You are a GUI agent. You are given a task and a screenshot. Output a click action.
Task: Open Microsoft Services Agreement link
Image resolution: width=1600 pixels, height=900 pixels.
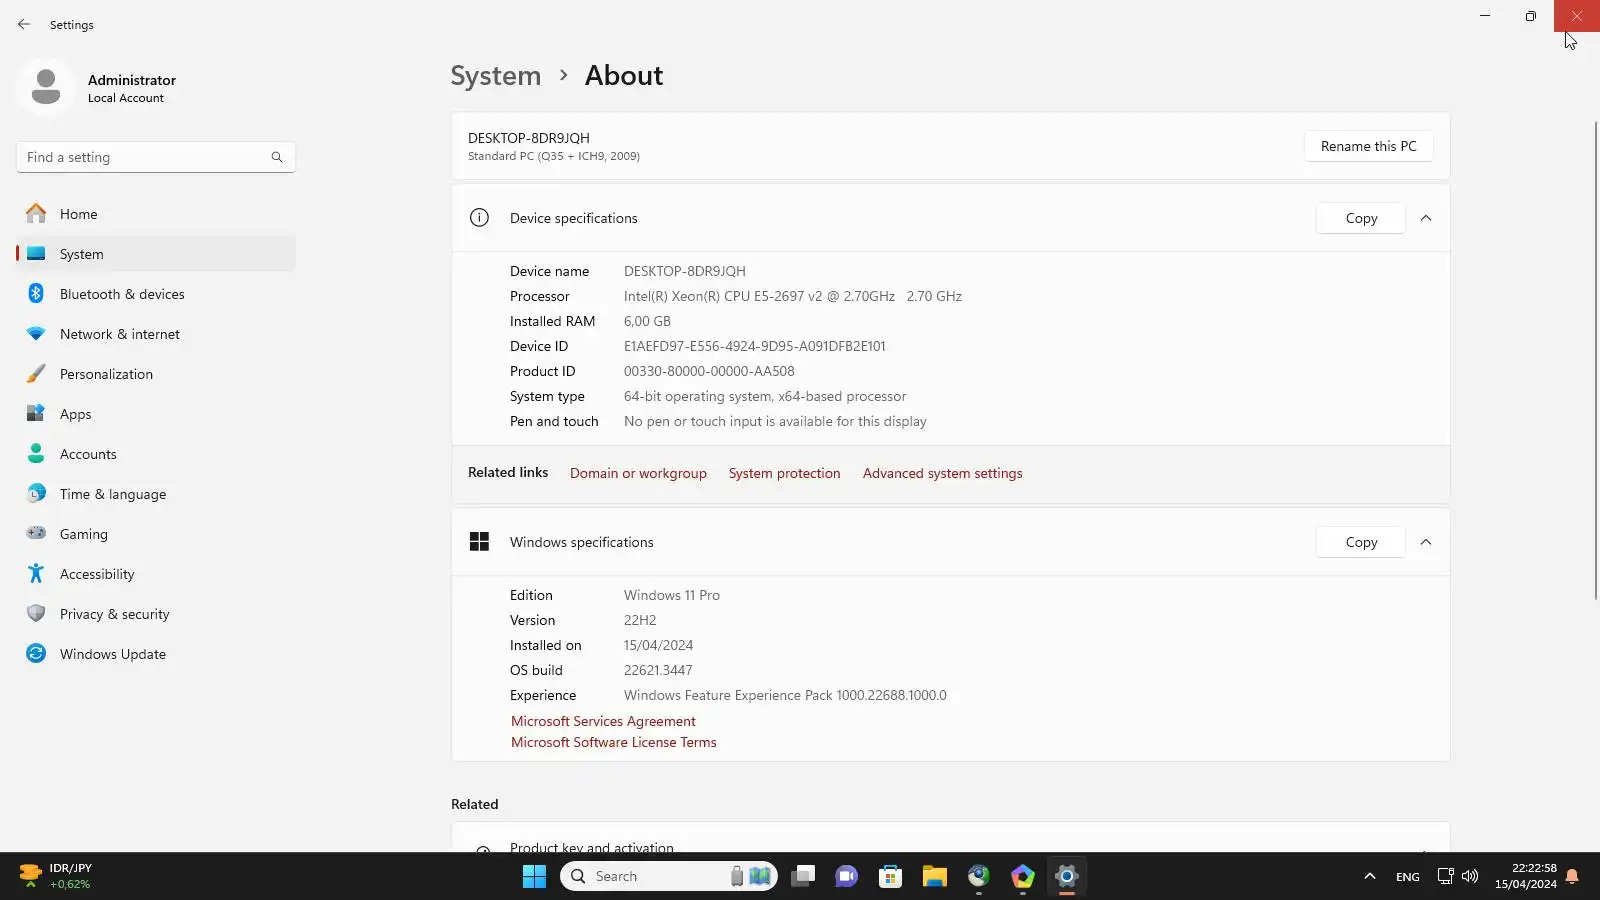[x=603, y=721]
